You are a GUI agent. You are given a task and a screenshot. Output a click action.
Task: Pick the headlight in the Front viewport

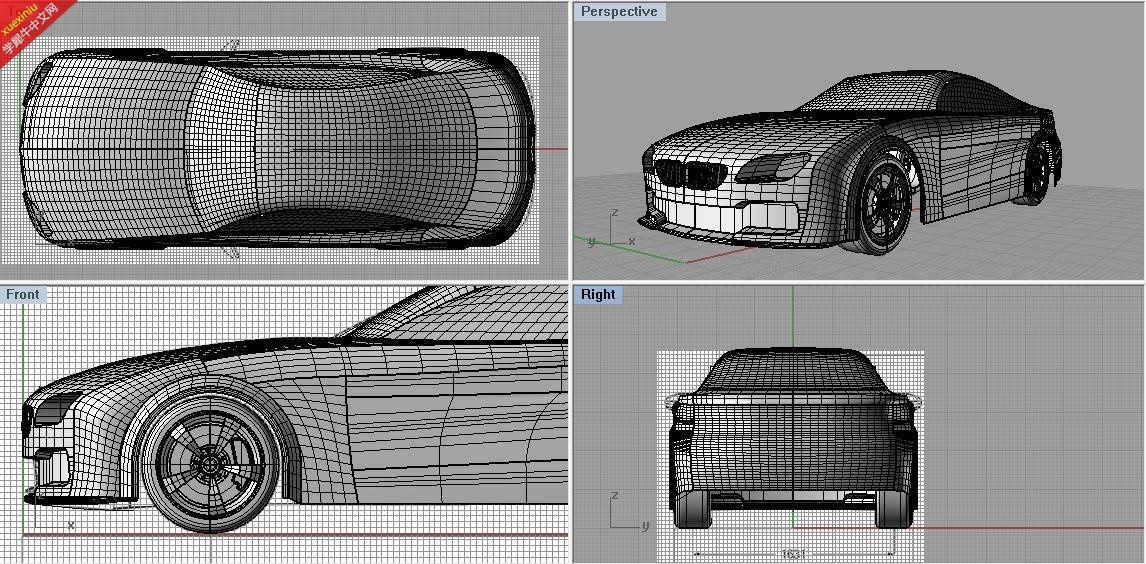[56, 409]
